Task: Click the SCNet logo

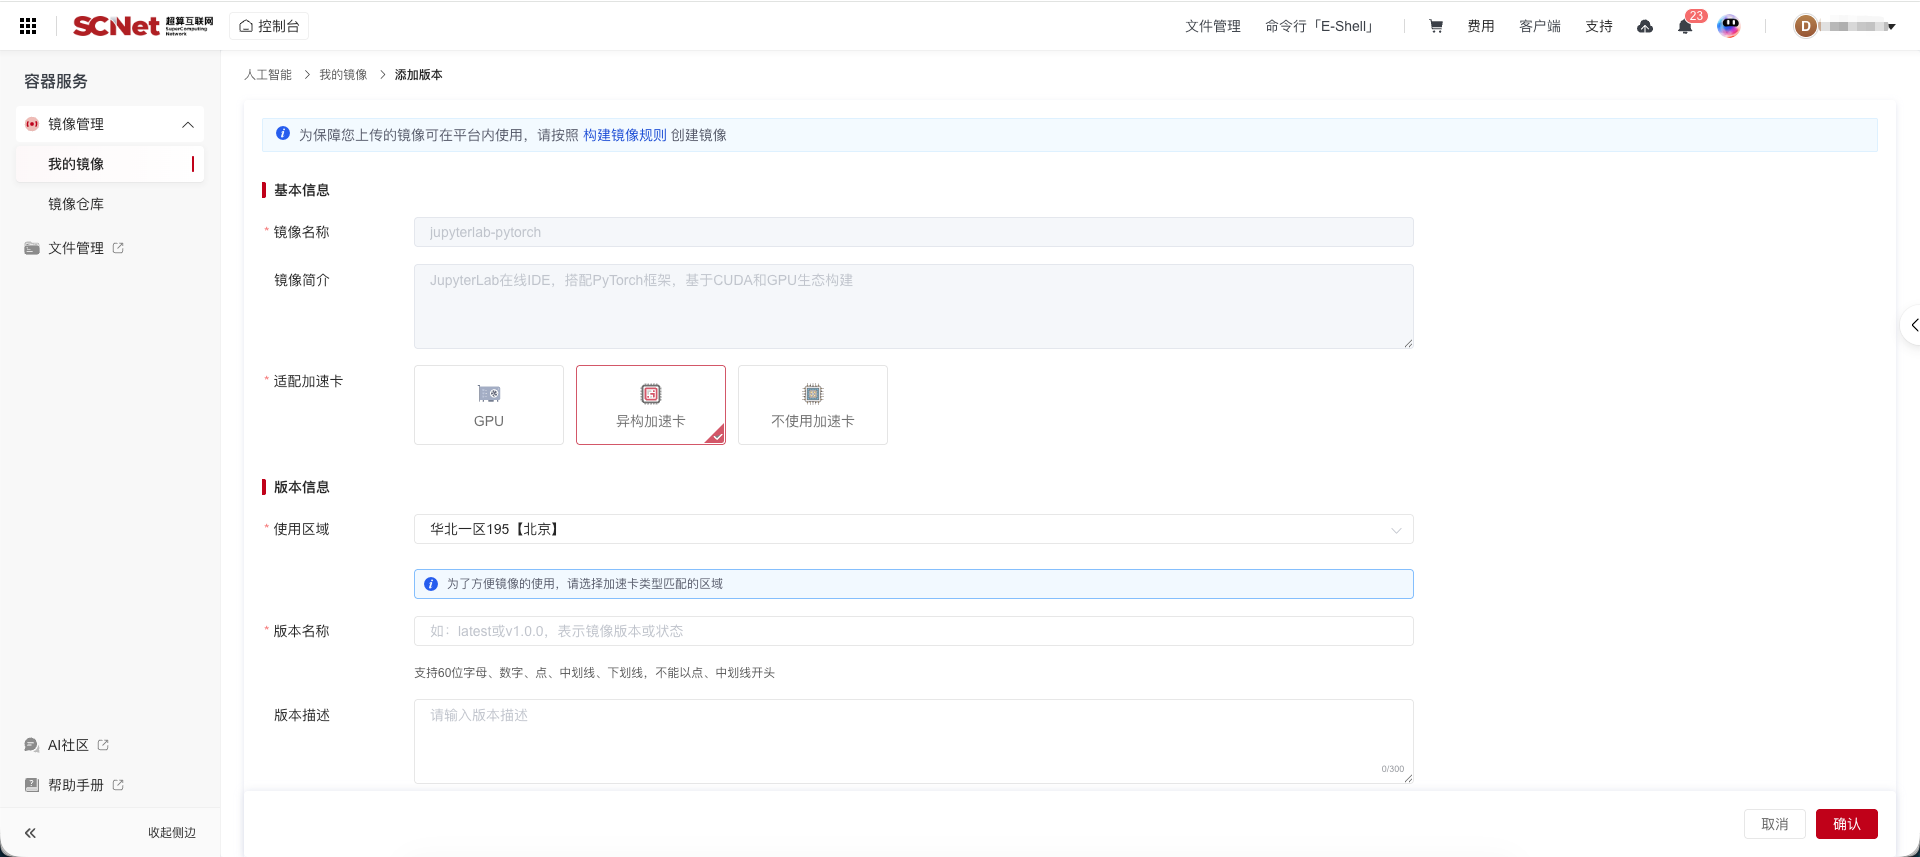Action: pos(143,26)
